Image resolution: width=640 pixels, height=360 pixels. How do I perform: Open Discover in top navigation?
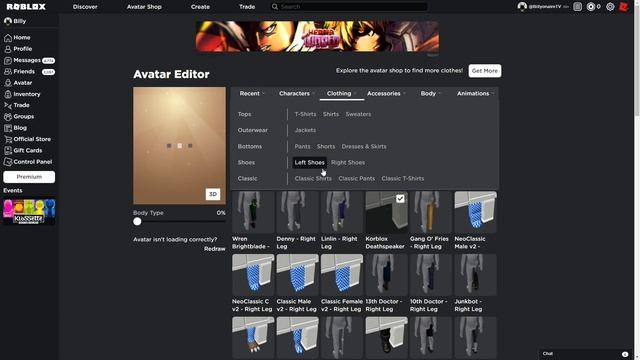point(85,7)
